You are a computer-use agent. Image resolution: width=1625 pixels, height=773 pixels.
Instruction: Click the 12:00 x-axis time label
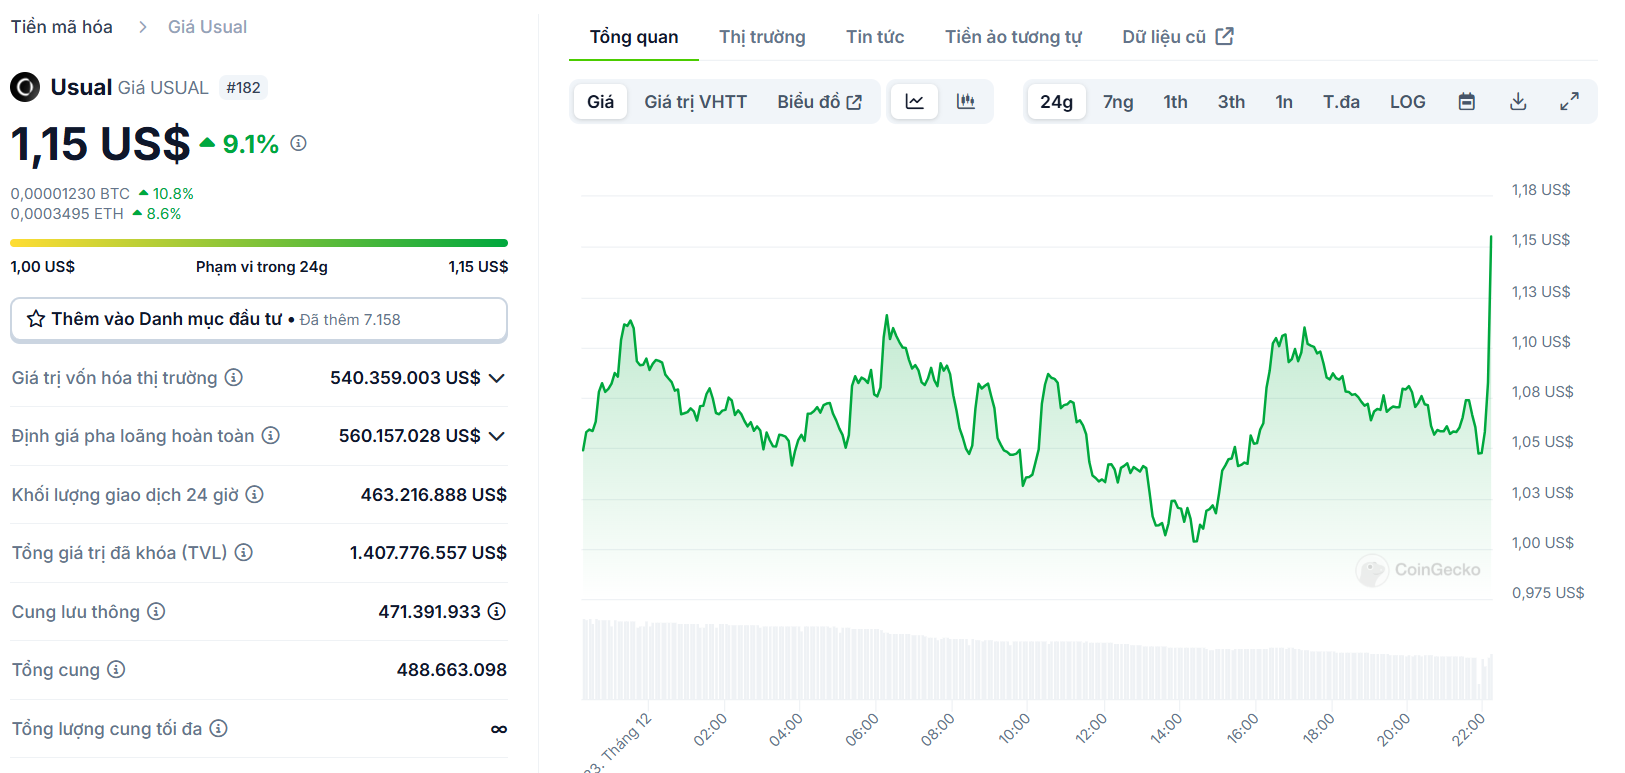point(1091,728)
